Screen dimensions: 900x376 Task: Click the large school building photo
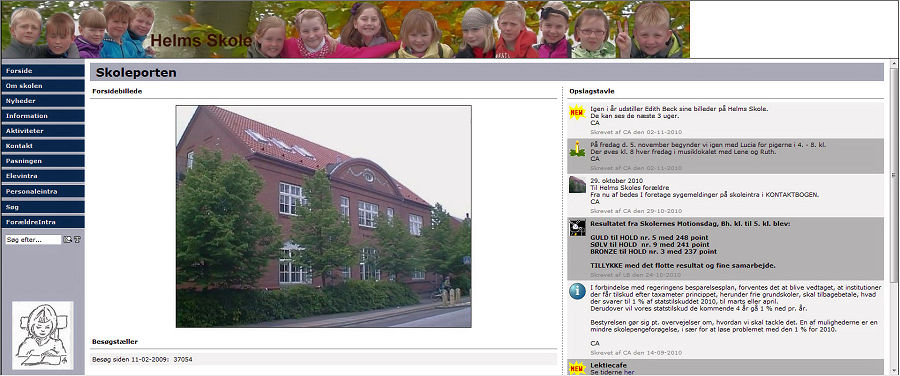[324, 216]
